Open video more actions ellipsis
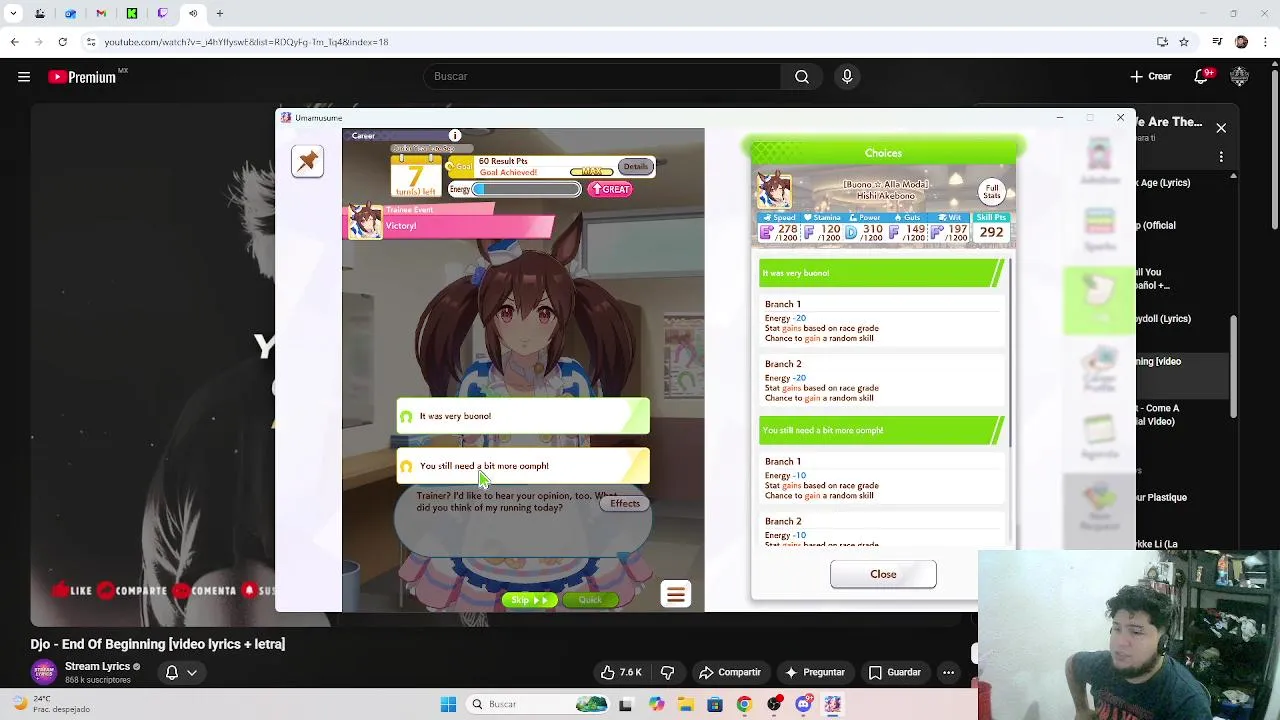Image resolution: width=1280 pixels, height=720 pixels. point(948,672)
